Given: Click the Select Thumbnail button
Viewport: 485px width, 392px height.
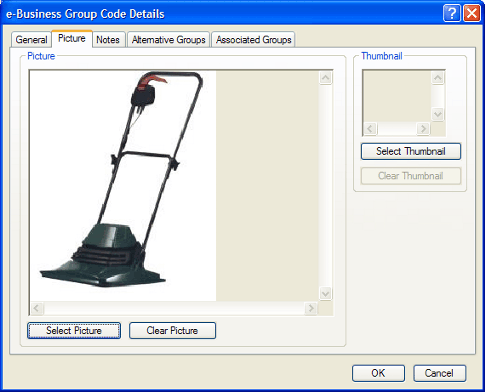Looking at the screenshot, I should click(x=411, y=151).
